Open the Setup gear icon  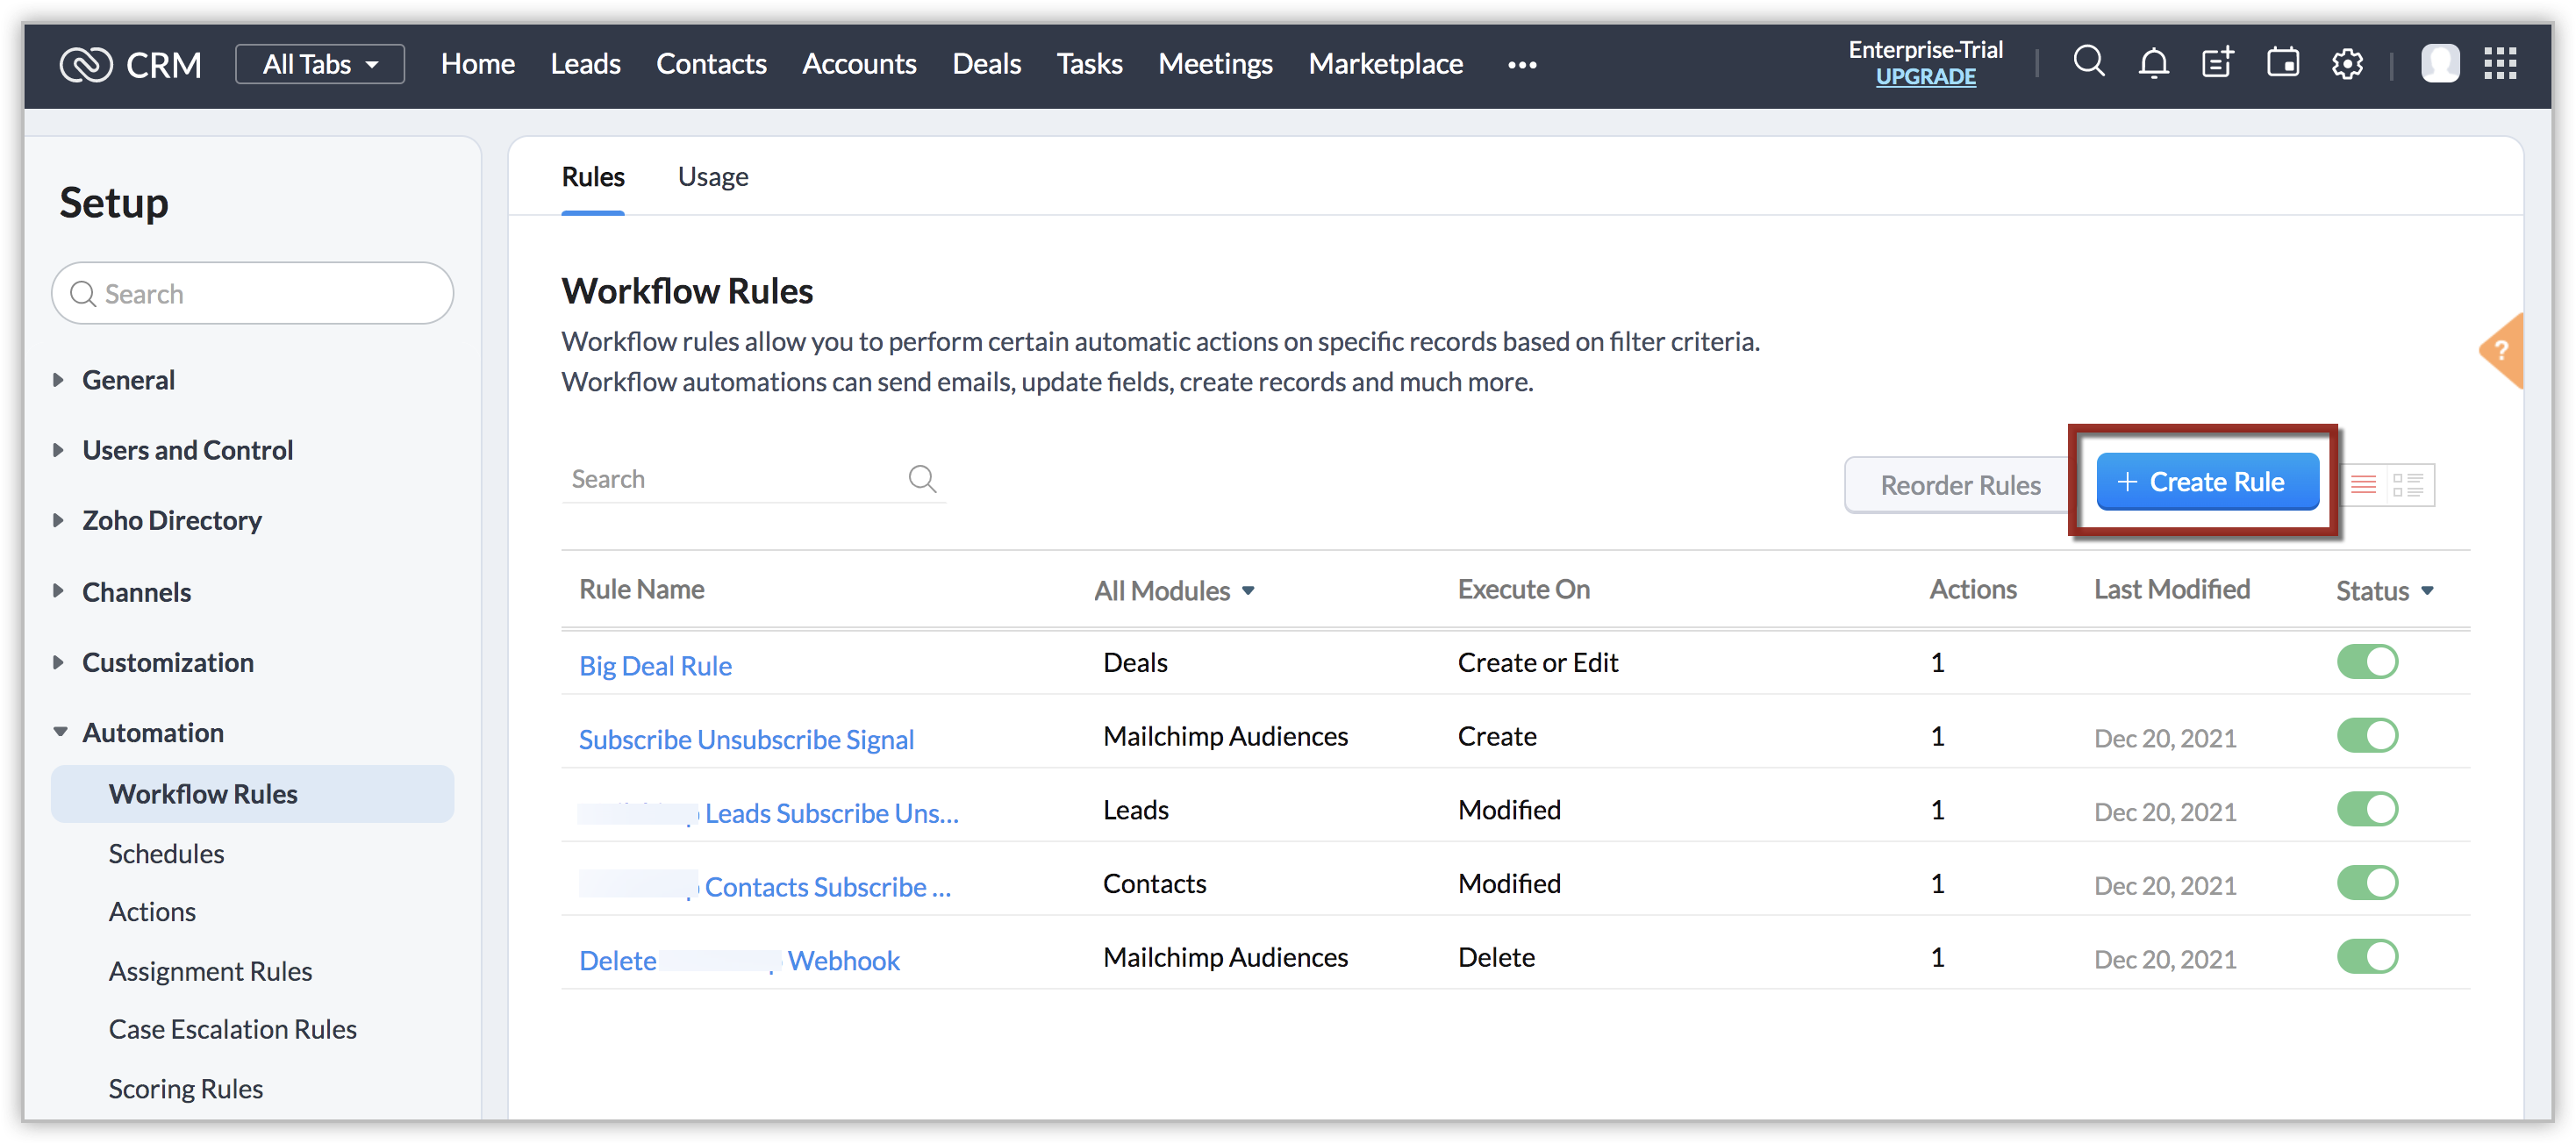(x=2347, y=63)
